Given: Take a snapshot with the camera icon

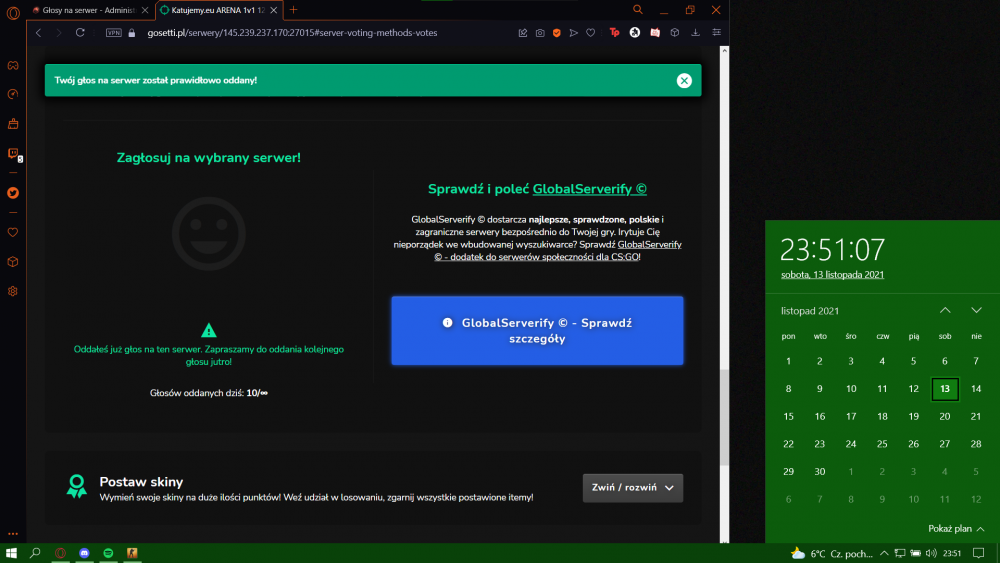Looking at the screenshot, I should (540, 33).
